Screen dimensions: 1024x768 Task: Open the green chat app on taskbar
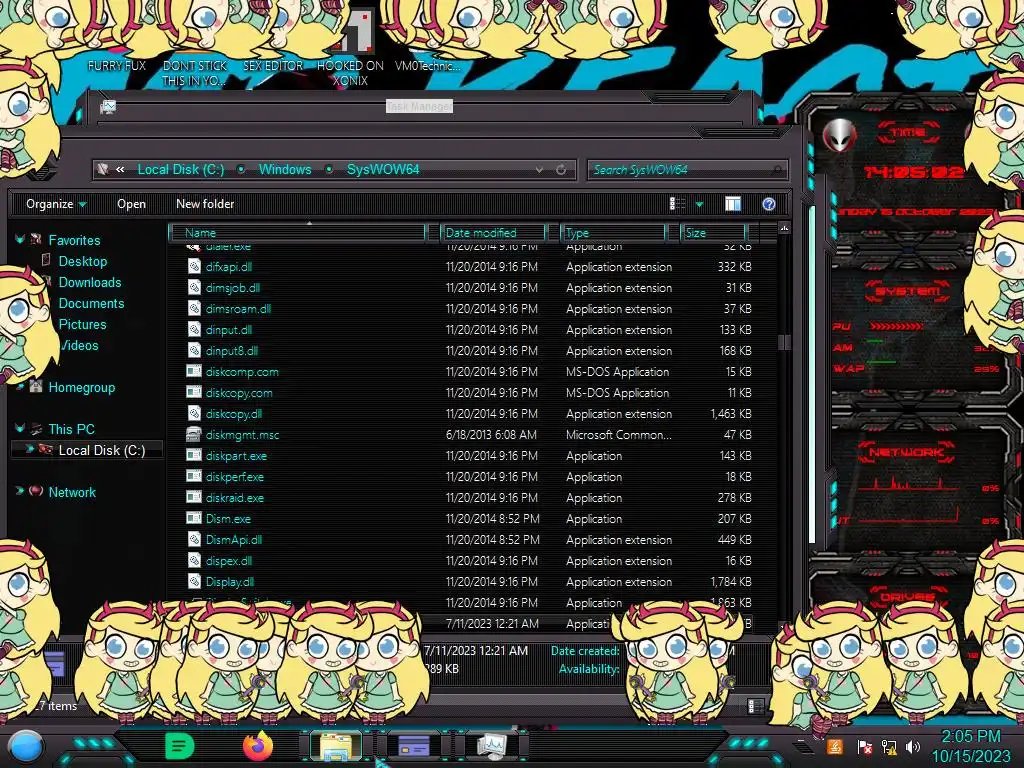click(180, 746)
